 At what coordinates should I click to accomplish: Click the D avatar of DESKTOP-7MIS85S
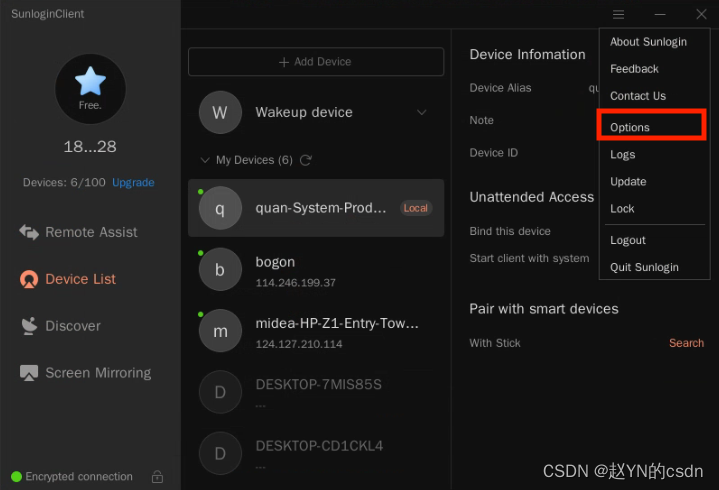click(220, 392)
